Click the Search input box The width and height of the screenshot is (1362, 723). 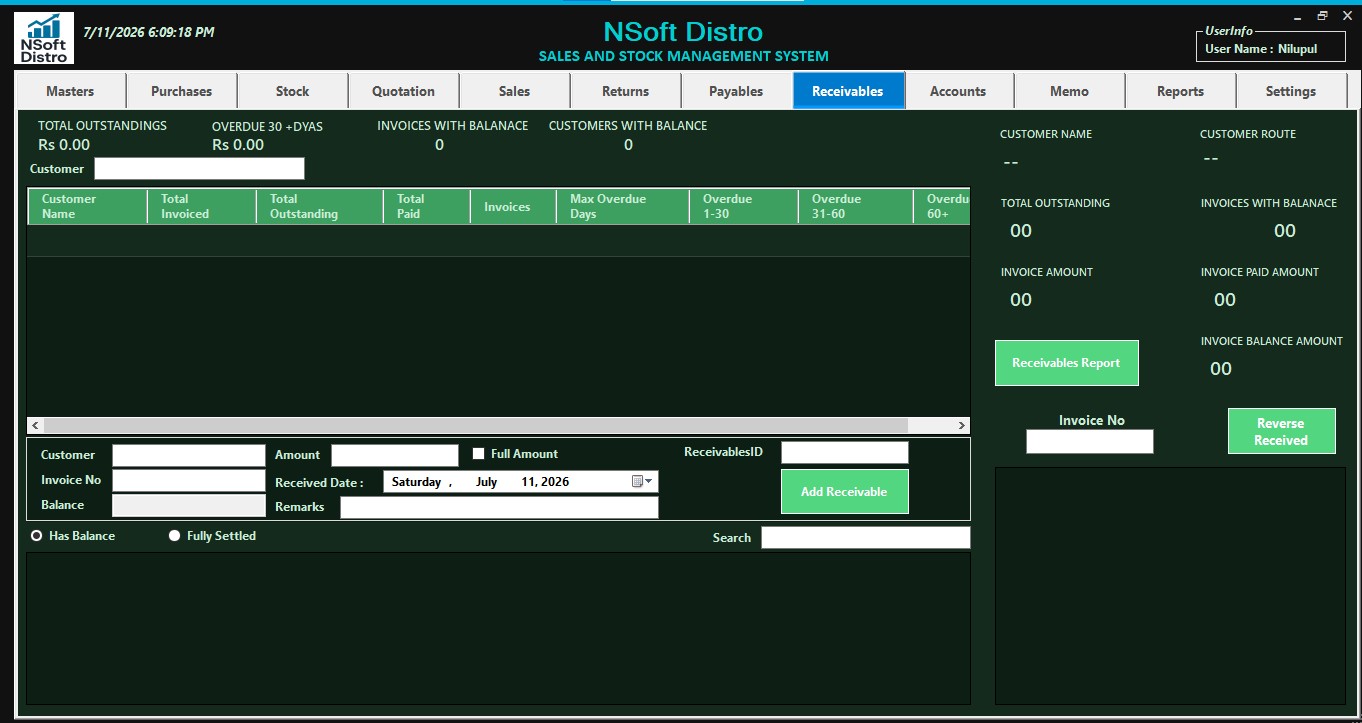[866, 538]
